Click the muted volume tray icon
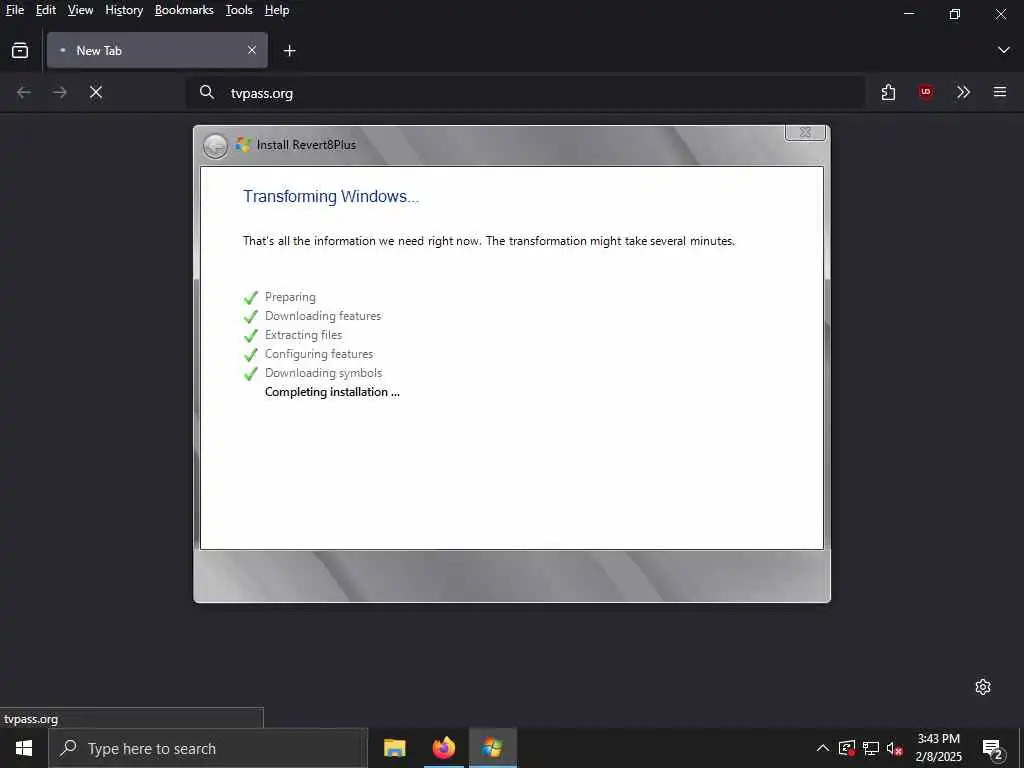 [895, 748]
